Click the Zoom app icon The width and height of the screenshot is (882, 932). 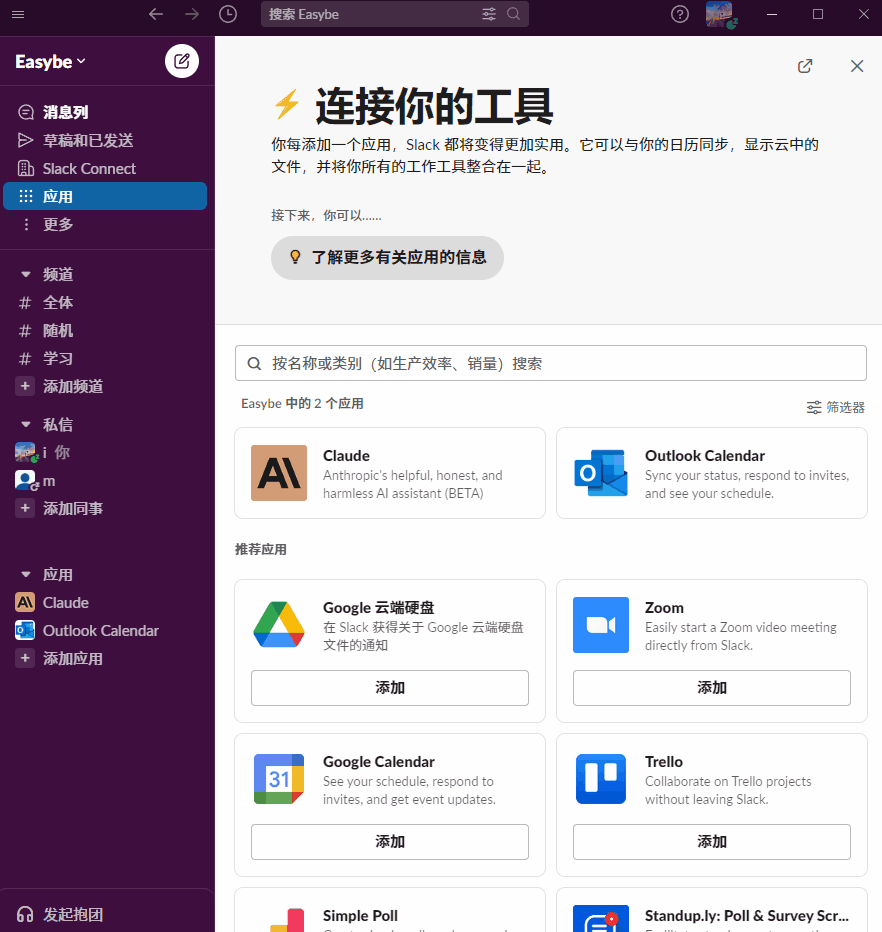[x=601, y=625]
